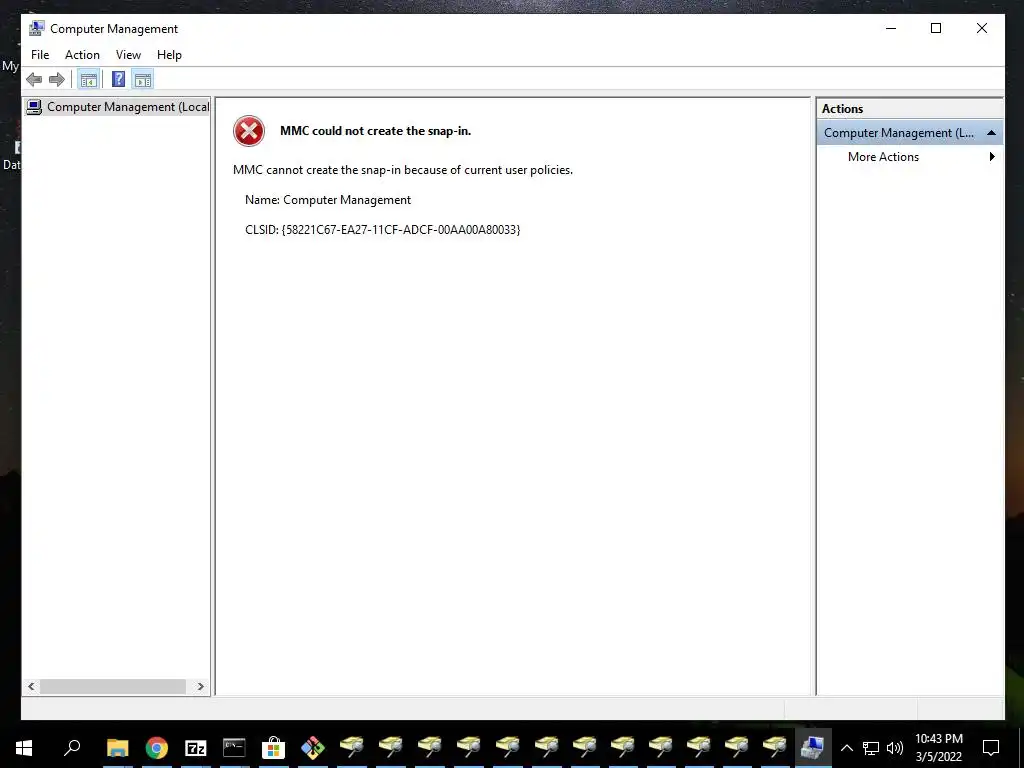Open Command Prompt from the taskbar
Screen dimensions: 1024x768
[x=234, y=747]
